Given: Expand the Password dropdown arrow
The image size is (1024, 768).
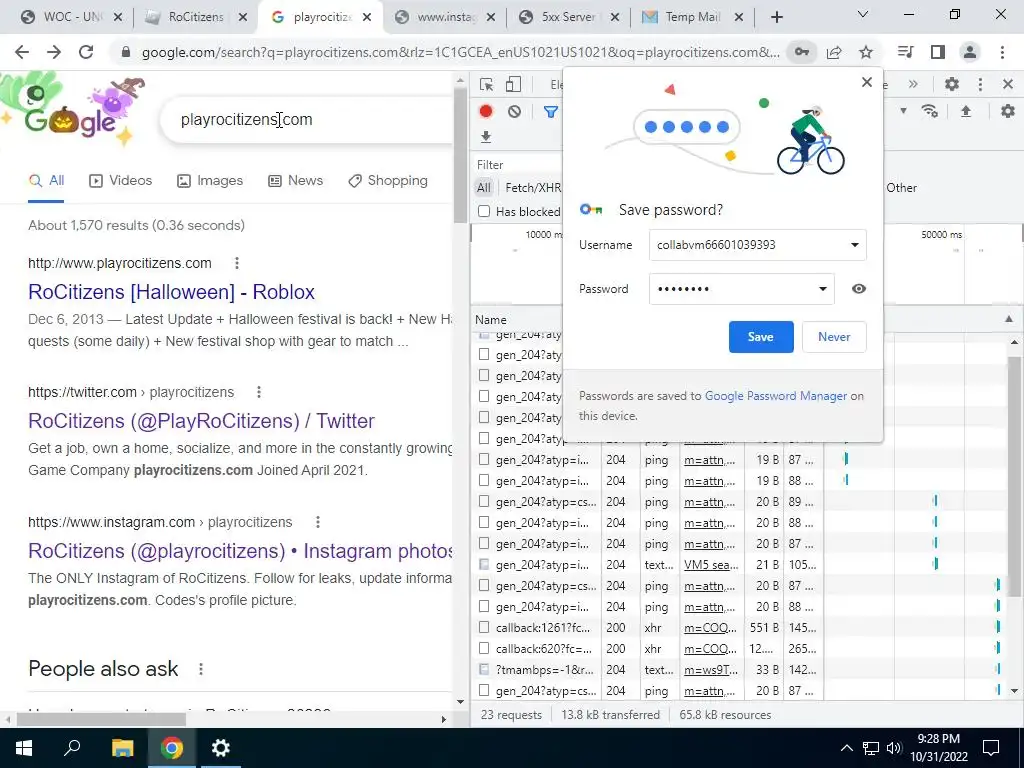Looking at the screenshot, I should click(x=822, y=289).
